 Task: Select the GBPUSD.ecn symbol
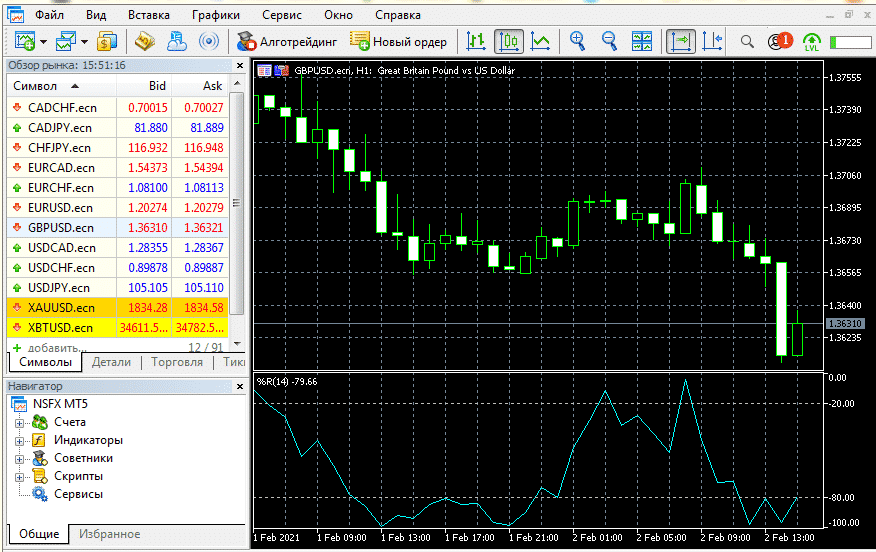(61, 228)
